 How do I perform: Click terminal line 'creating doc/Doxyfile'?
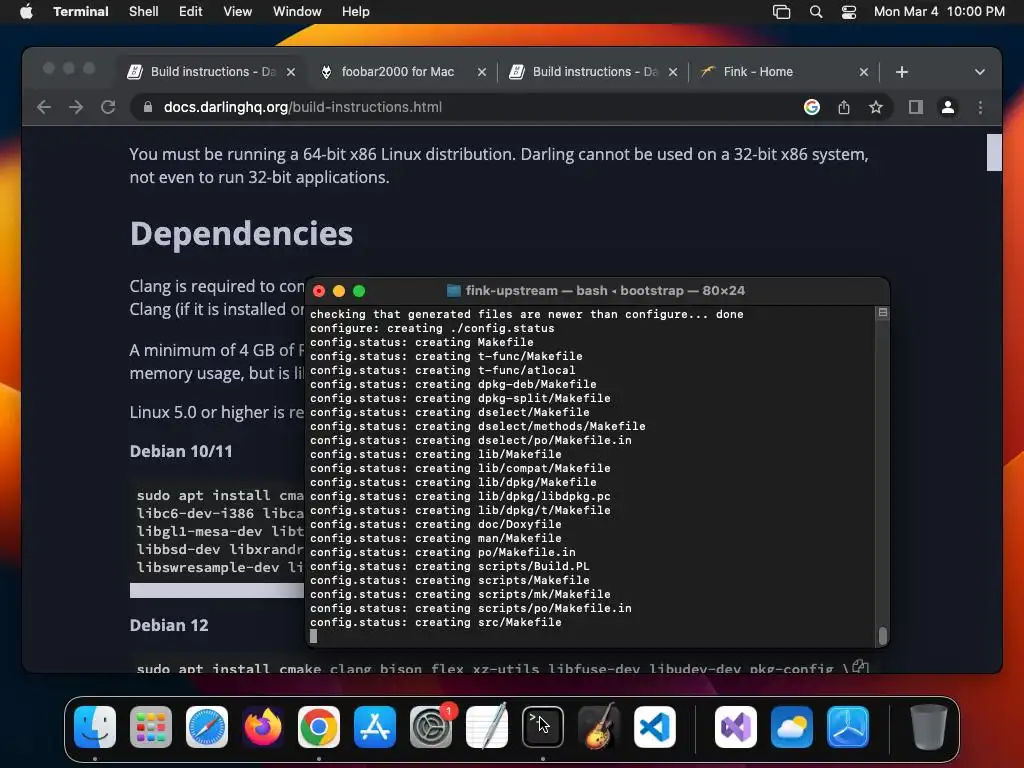pos(436,524)
